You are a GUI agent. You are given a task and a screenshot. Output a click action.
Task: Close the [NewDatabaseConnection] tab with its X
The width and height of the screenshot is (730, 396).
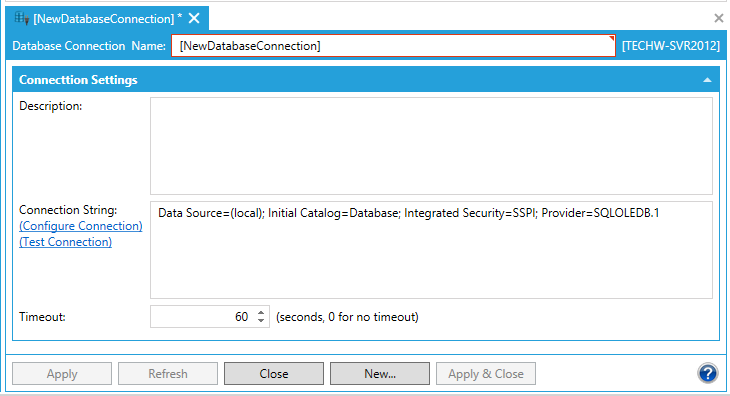click(194, 18)
